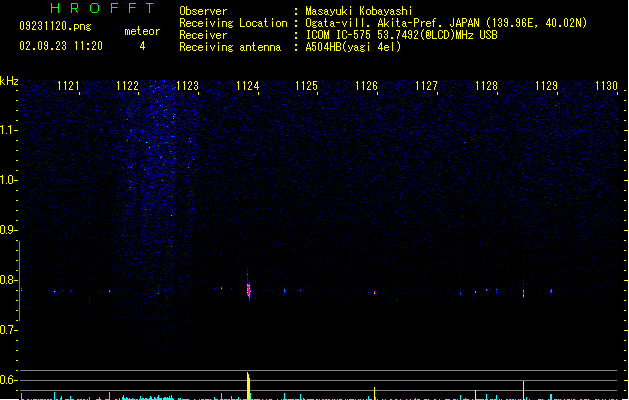Click the observer name Masayuki Kobayashi
The height and width of the screenshot is (400, 629).
click(x=359, y=11)
